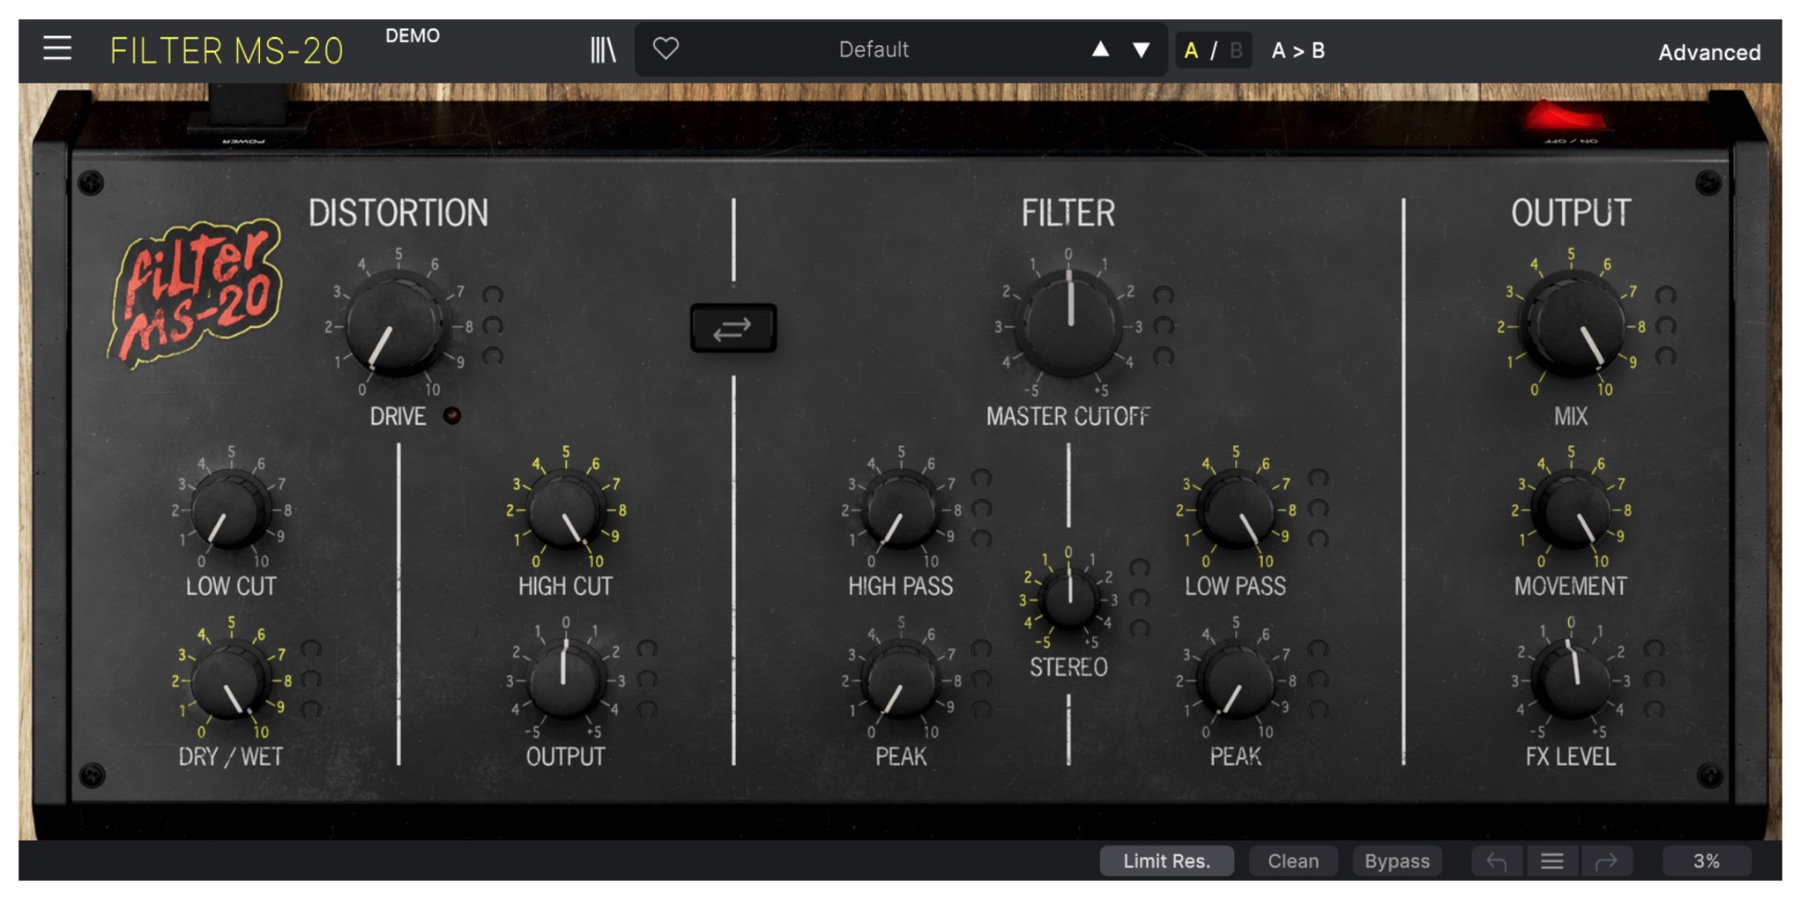Open the preset library browser

pos(603,49)
